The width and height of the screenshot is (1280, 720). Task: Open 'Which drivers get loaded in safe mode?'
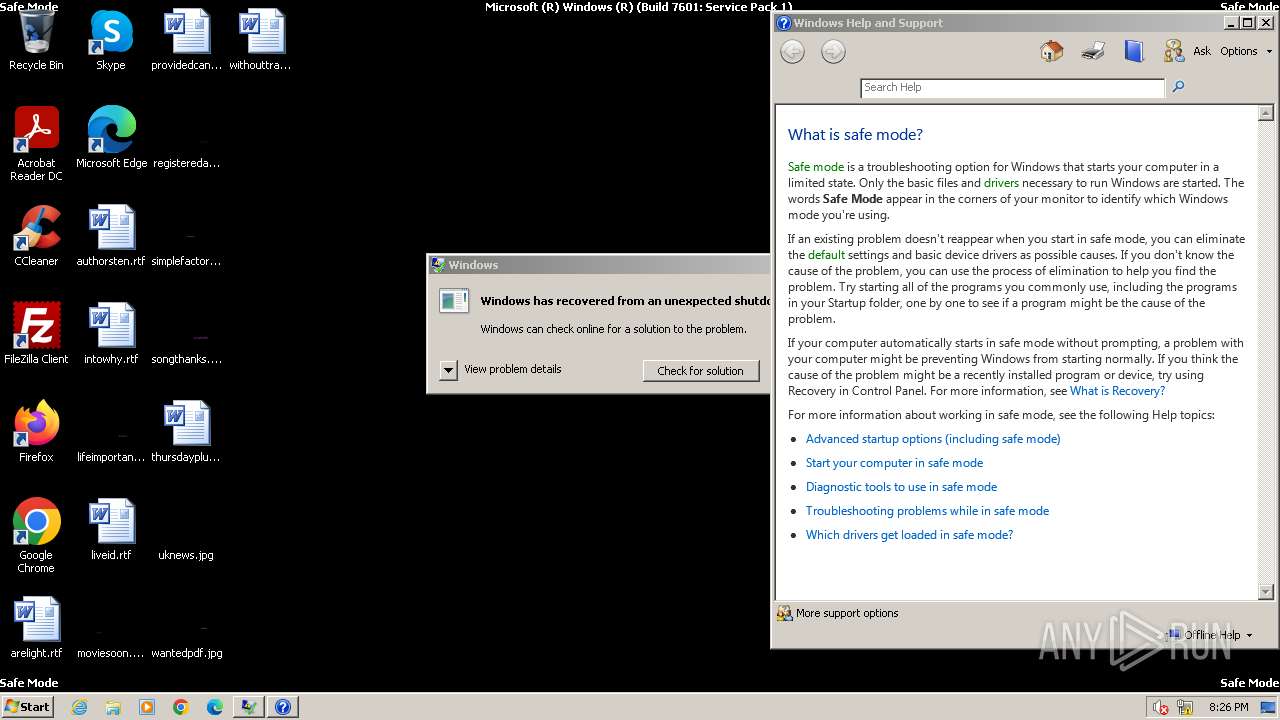click(x=909, y=535)
